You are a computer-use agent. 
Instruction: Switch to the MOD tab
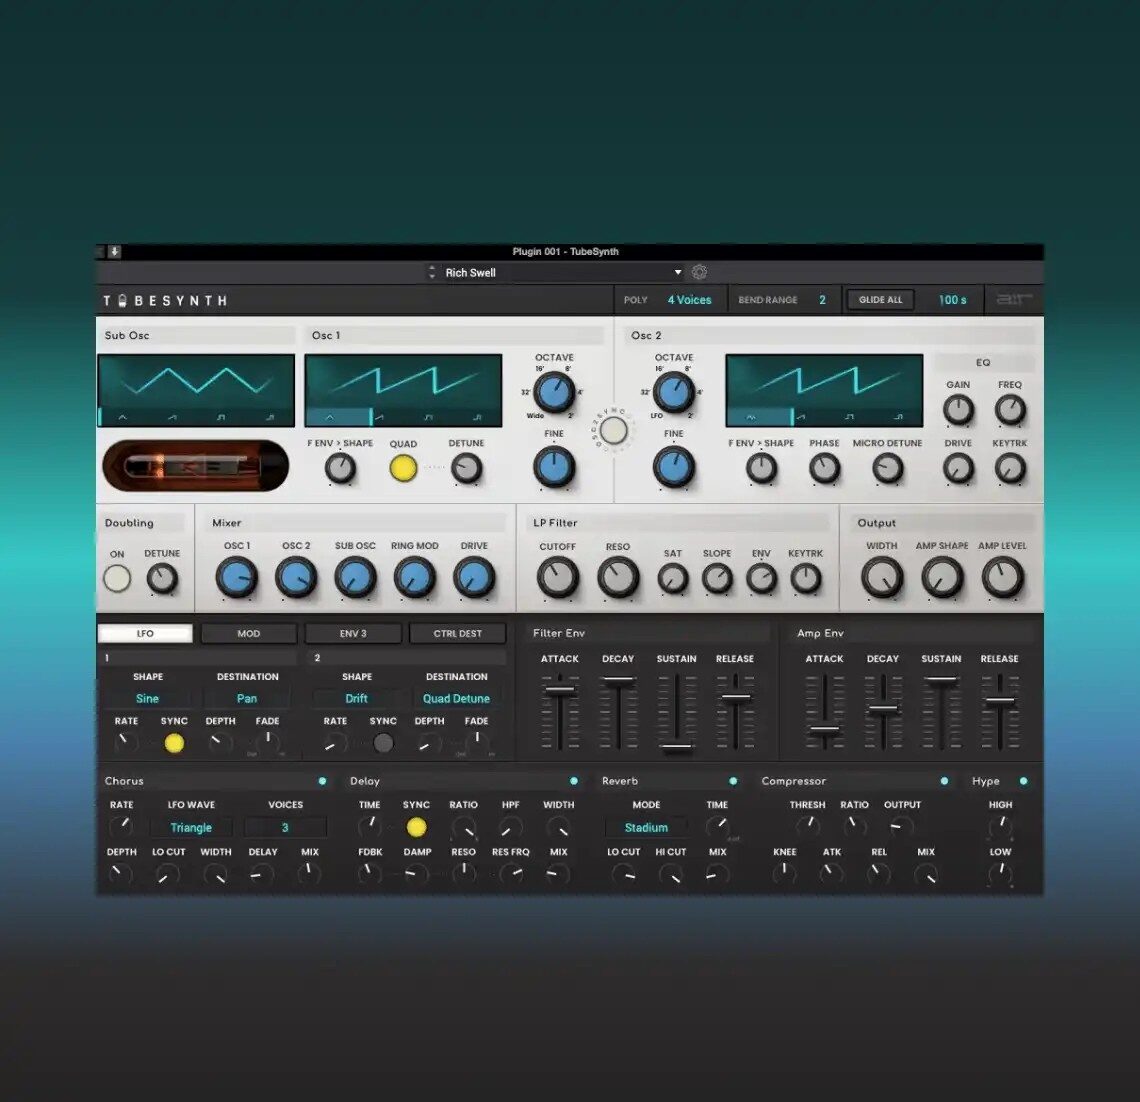[248, 632]
